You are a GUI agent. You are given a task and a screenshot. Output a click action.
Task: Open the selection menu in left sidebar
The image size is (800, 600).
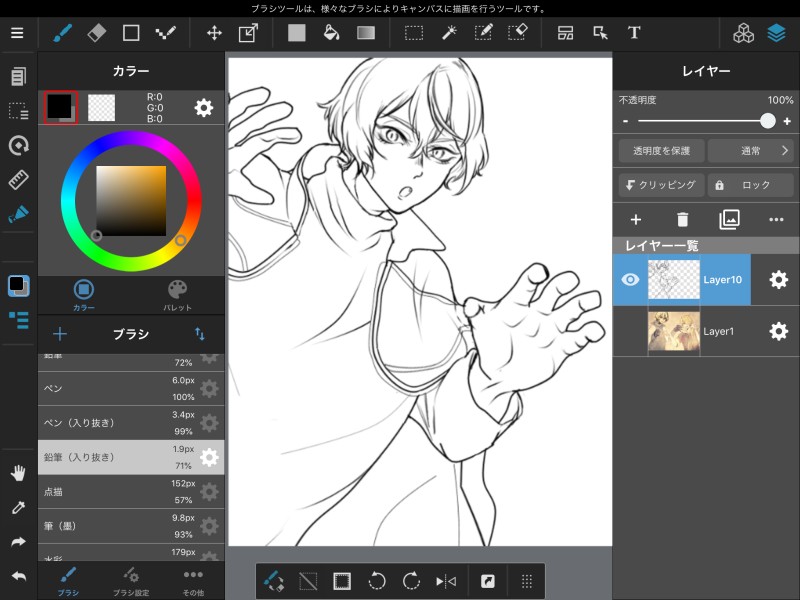(x=18, y=111)
